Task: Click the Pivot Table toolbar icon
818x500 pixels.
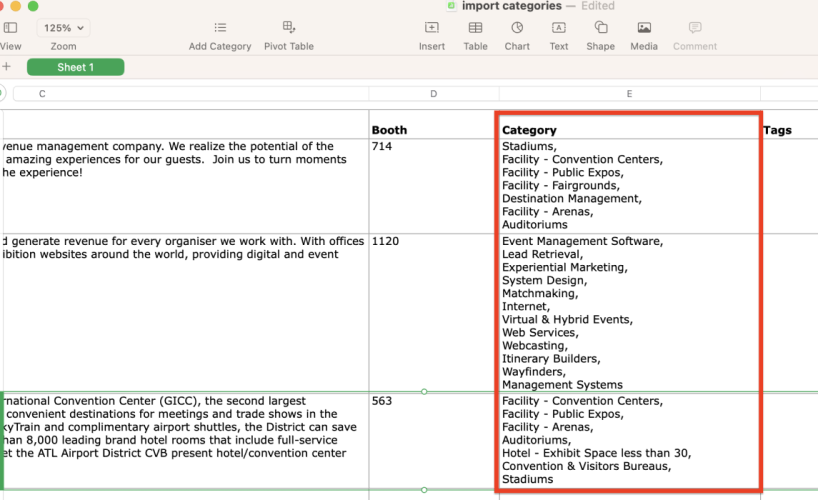Action: (x=289, y=27)
